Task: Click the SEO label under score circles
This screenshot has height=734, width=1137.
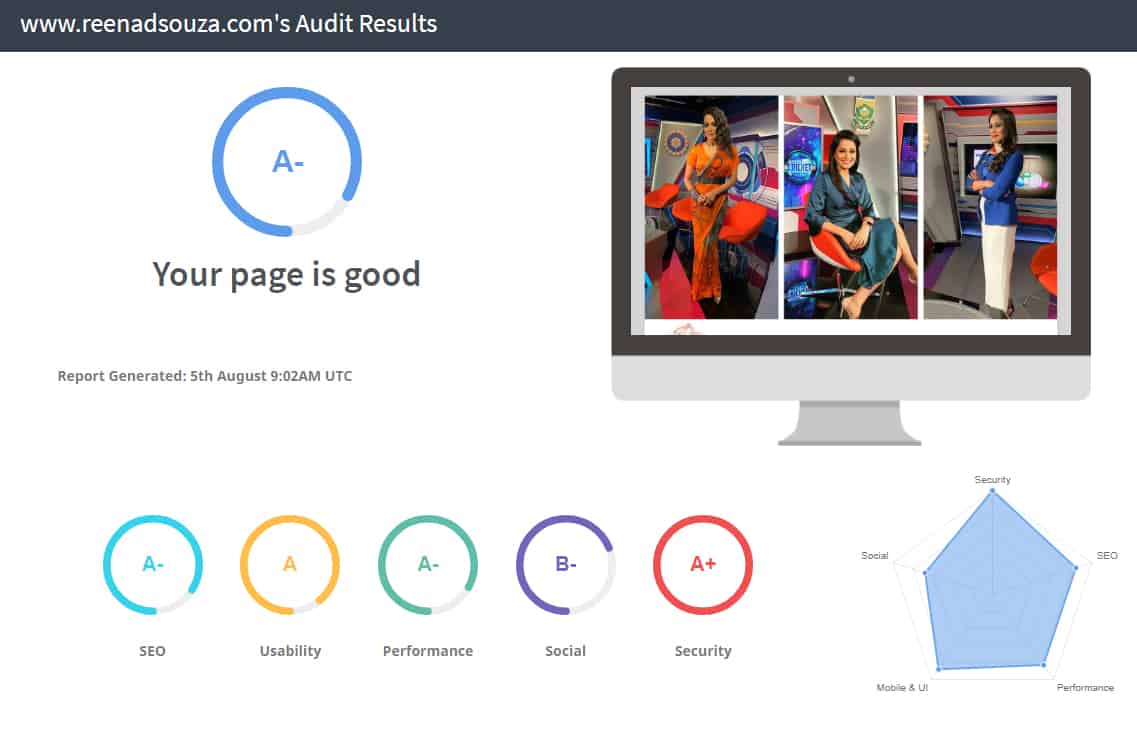Action: coord(152,651)
